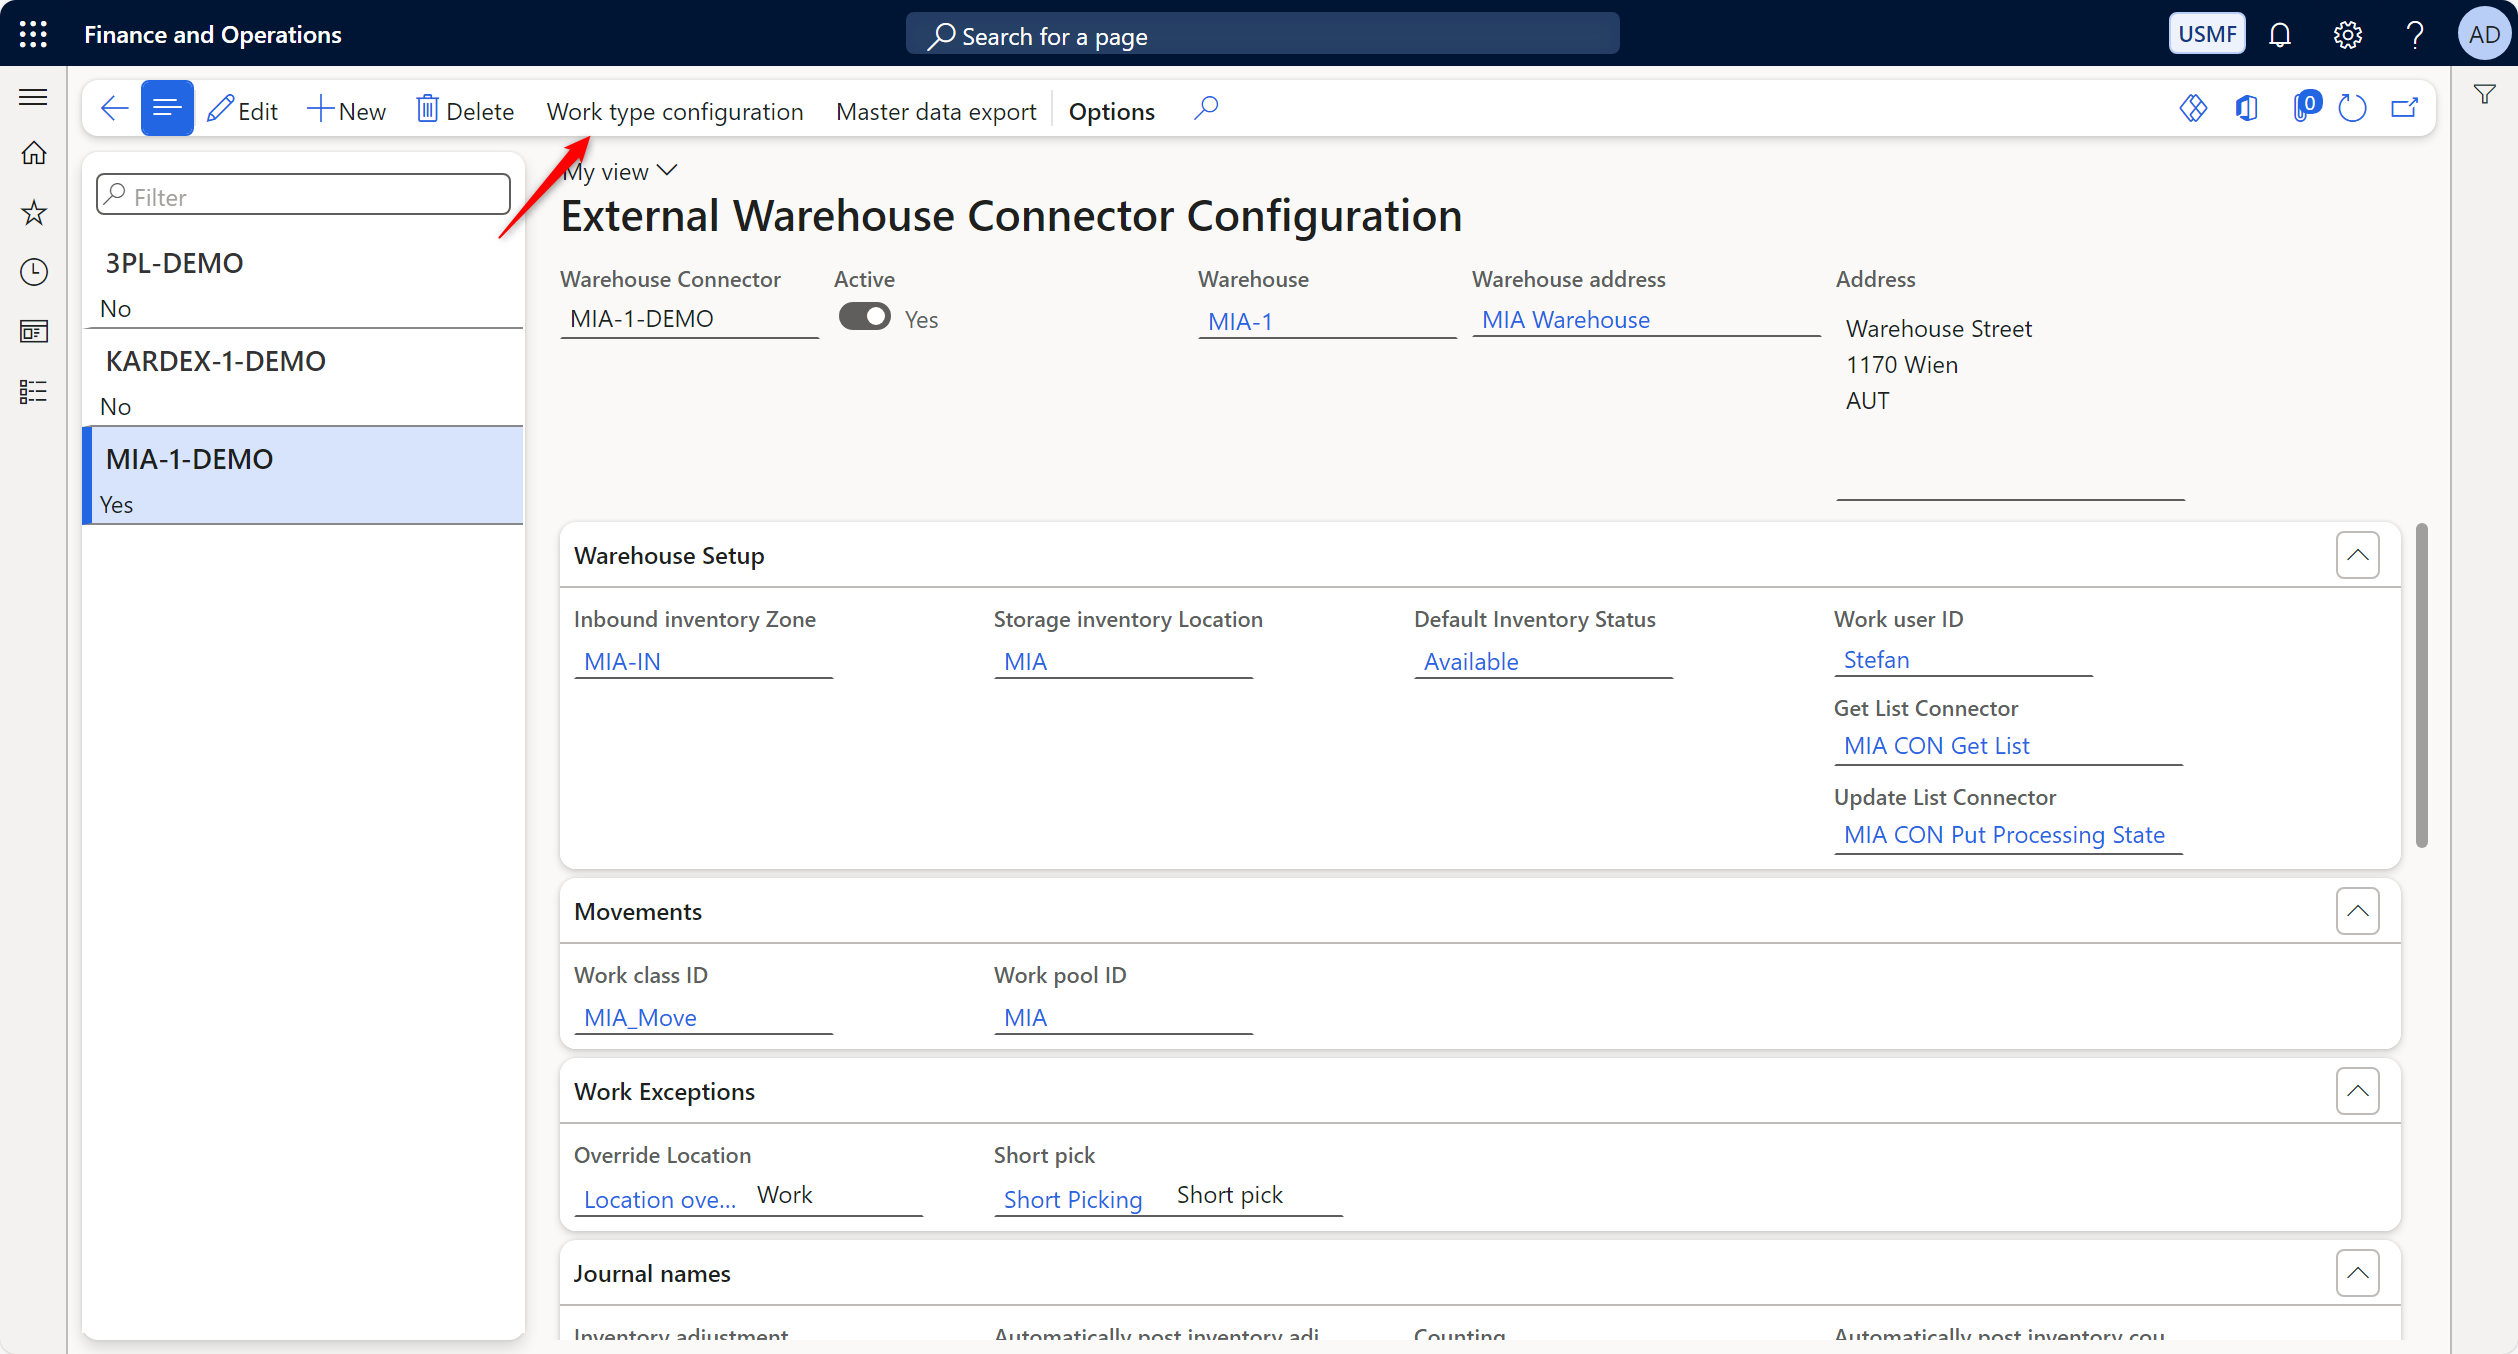Open Favorites star in left sidebar
Image resolution: width=2518 pixels, height=1354 pixels.
34,212
